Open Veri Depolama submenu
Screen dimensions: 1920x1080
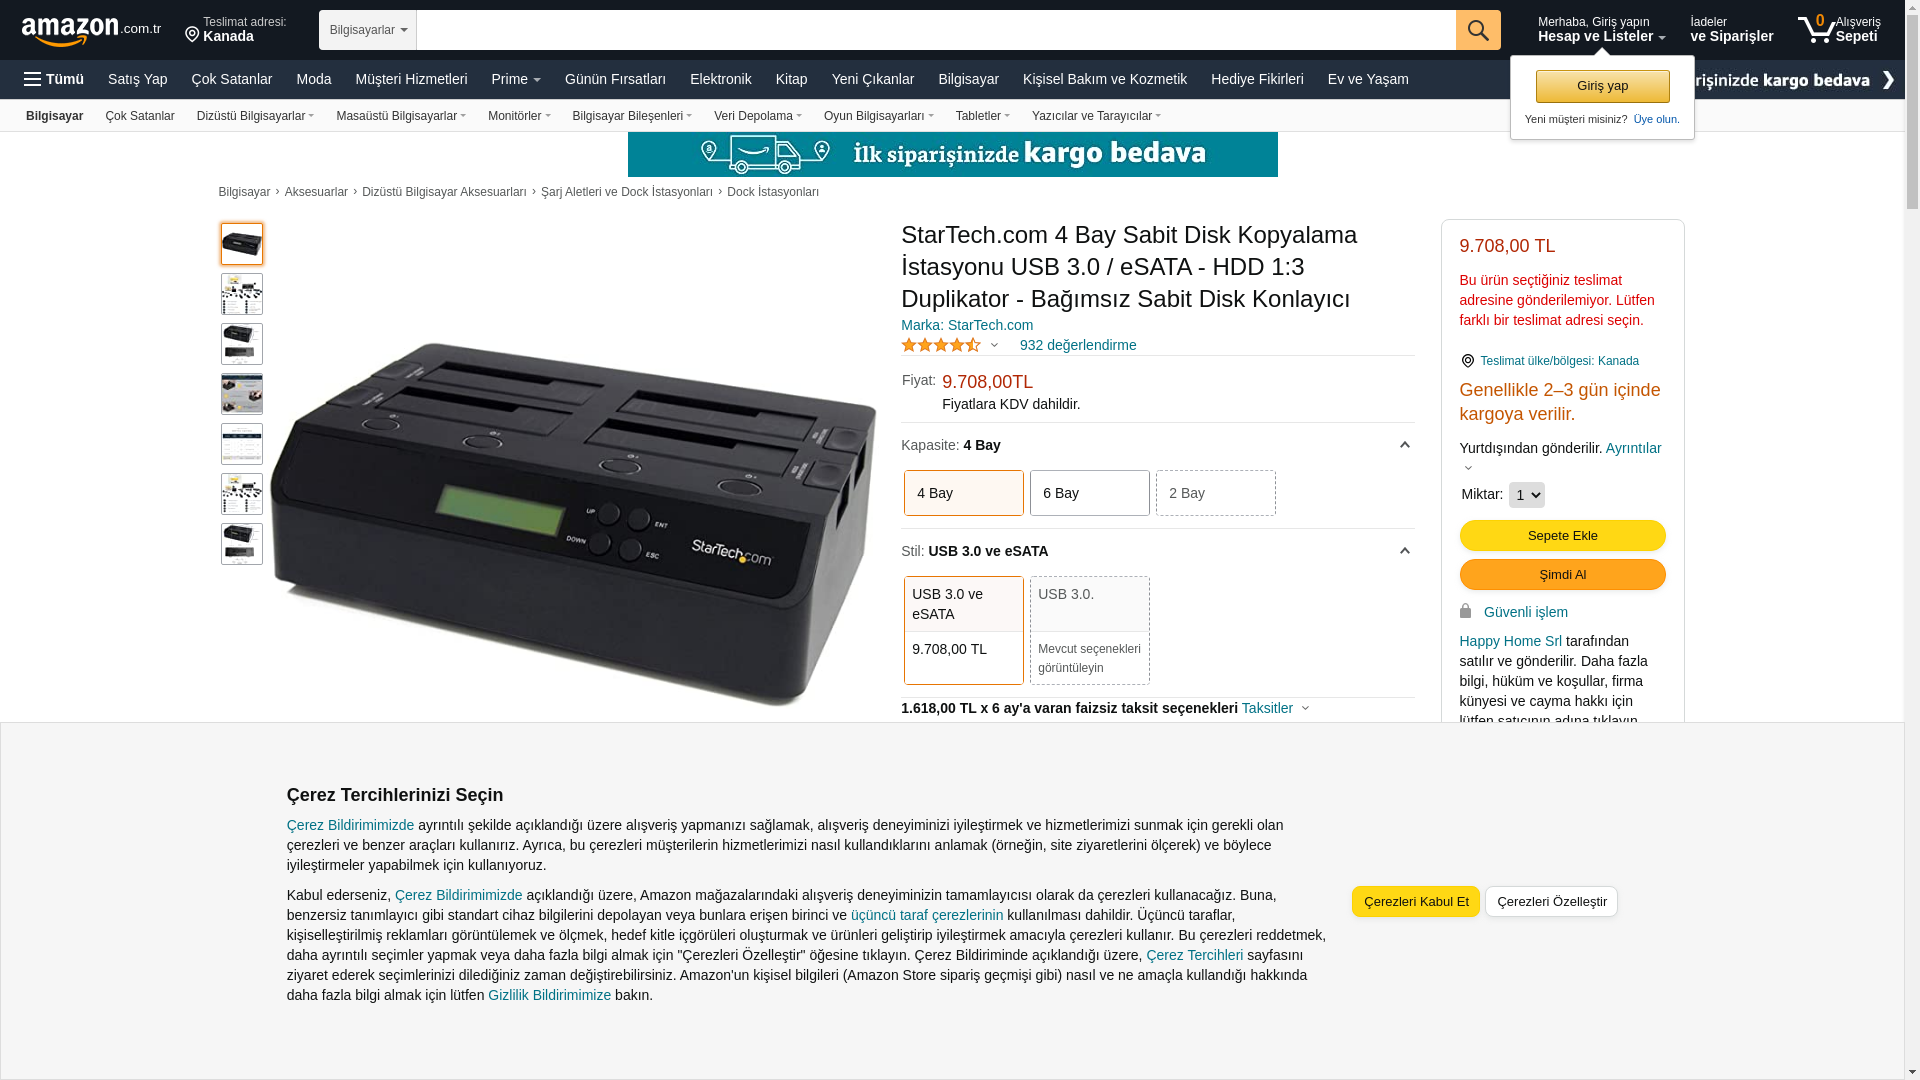758,116
